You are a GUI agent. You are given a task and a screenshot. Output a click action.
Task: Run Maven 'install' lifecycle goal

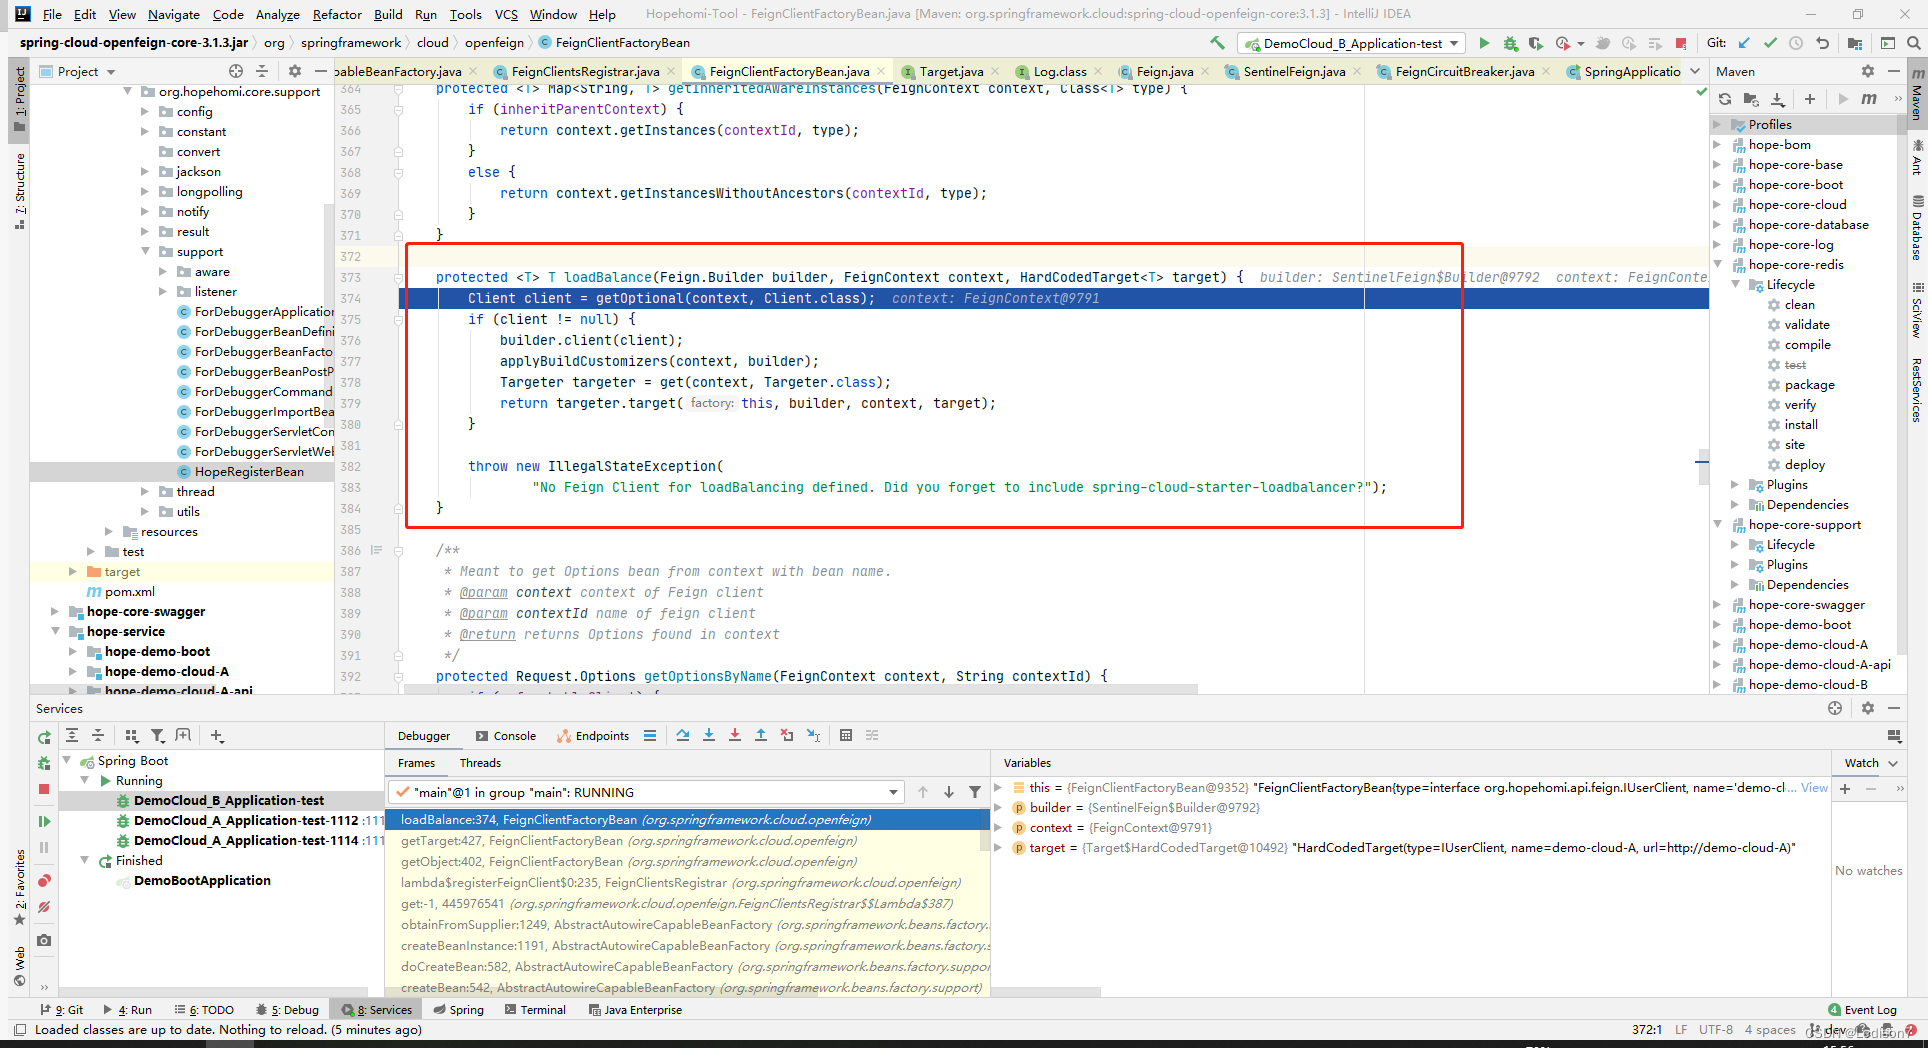tap(1800, 425)
